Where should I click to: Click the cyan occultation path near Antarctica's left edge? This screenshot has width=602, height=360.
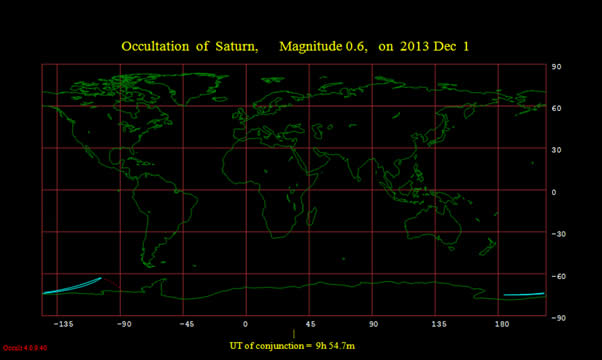72,286
